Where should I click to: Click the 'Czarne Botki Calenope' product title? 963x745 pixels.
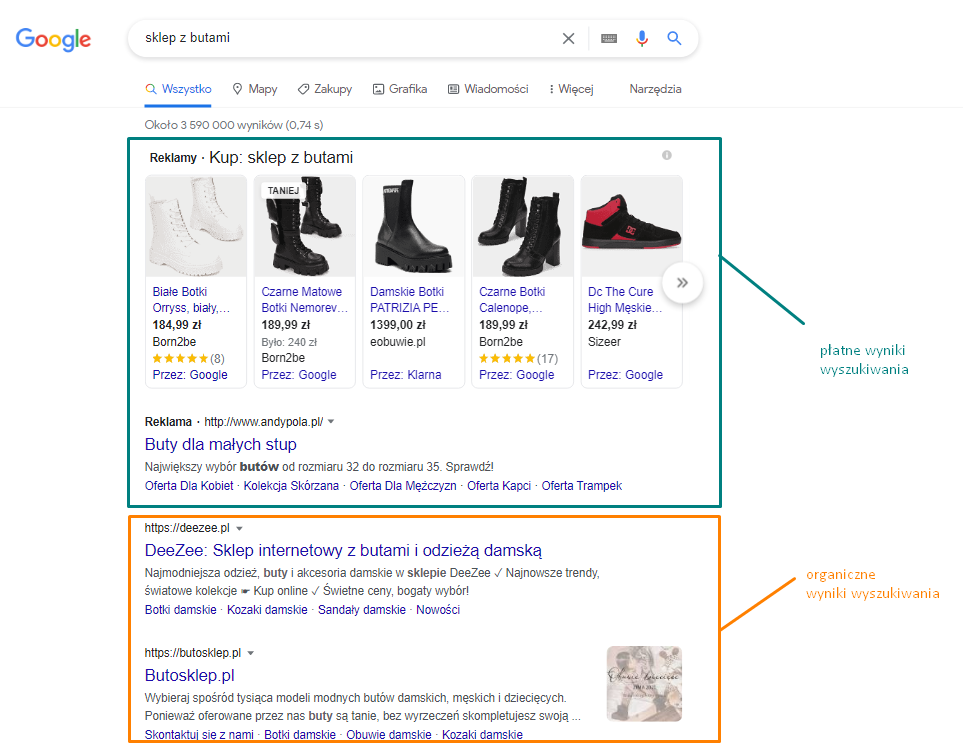(511, 300)
